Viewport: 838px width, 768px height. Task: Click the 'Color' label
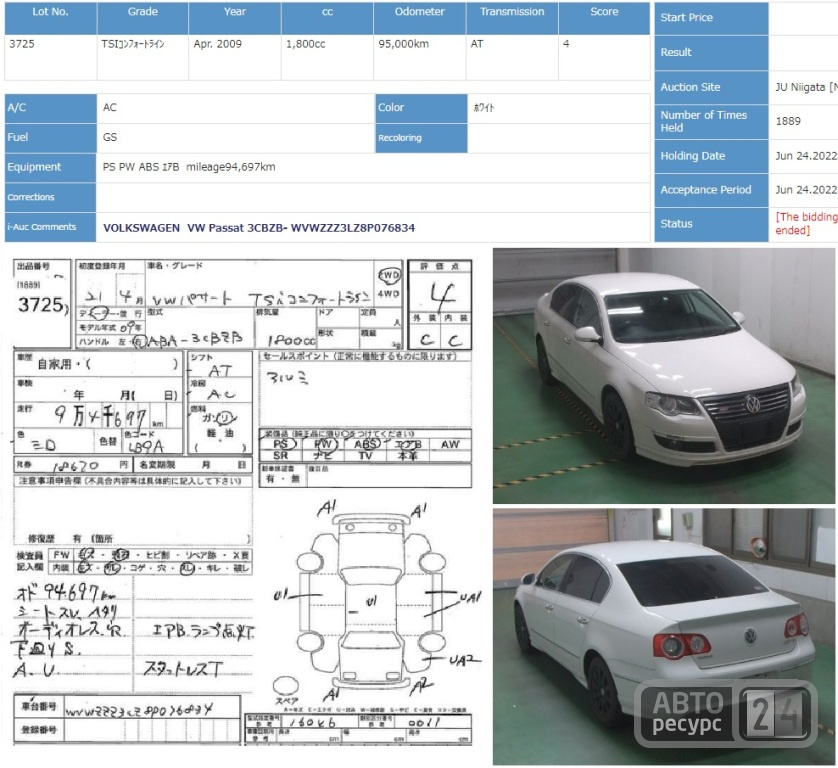pyautogui.click(x=421, y=107)
